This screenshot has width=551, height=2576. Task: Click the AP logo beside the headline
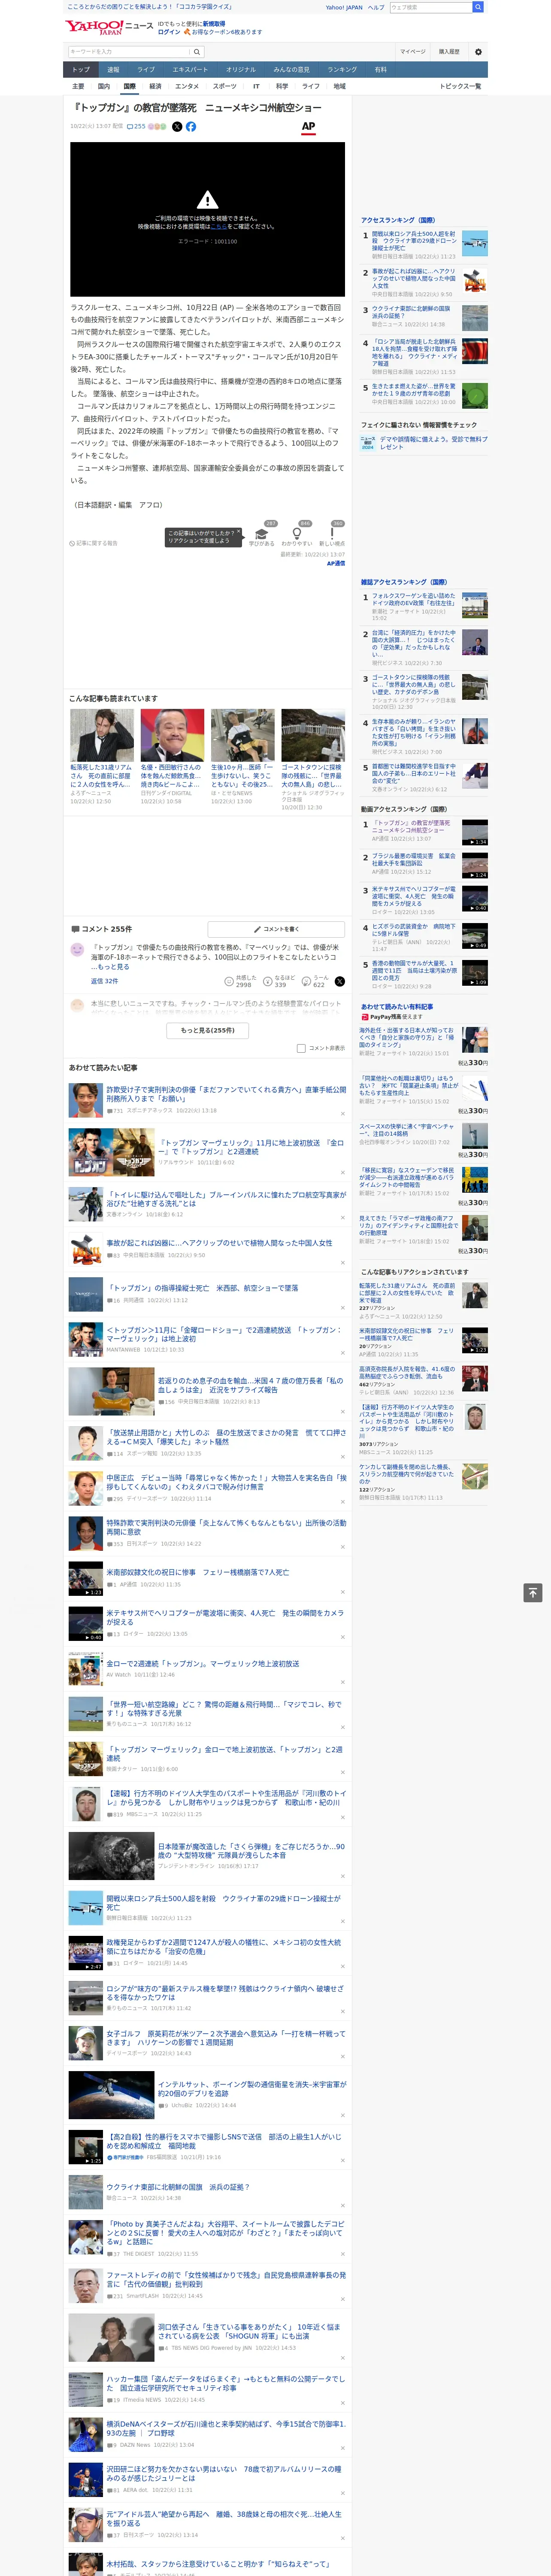coord(308,127)
